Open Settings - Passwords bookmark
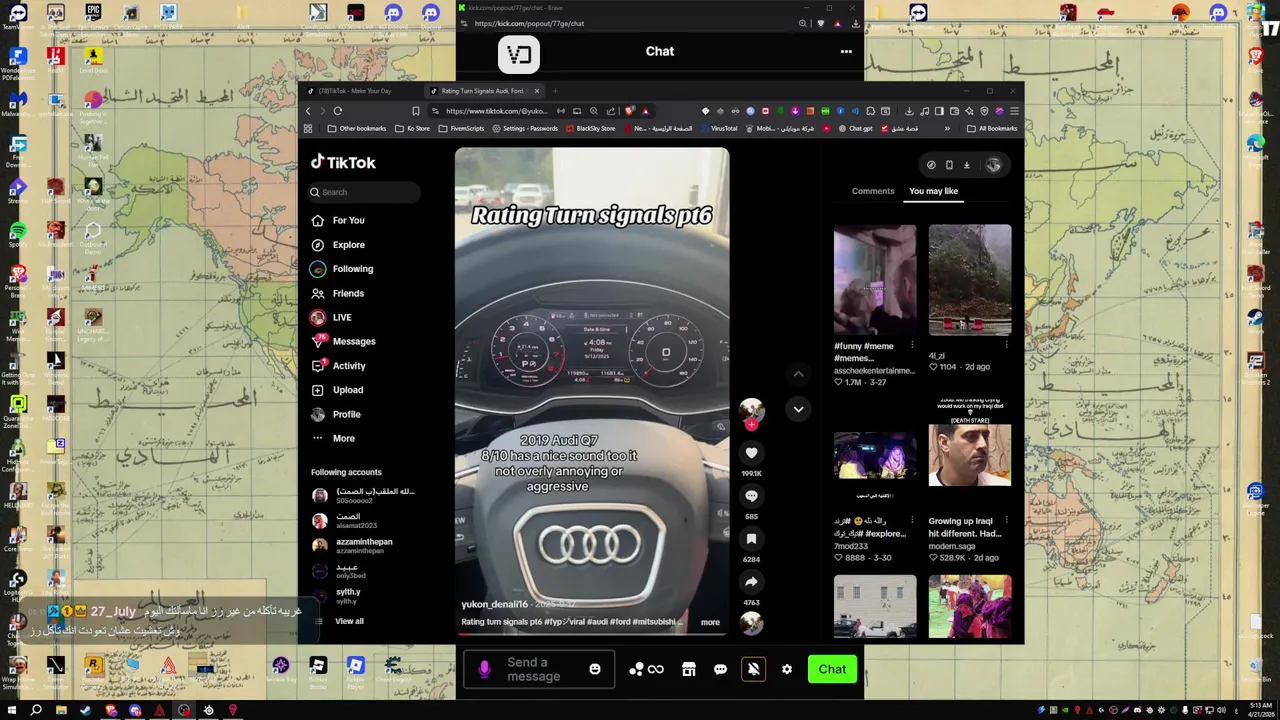 525,128
